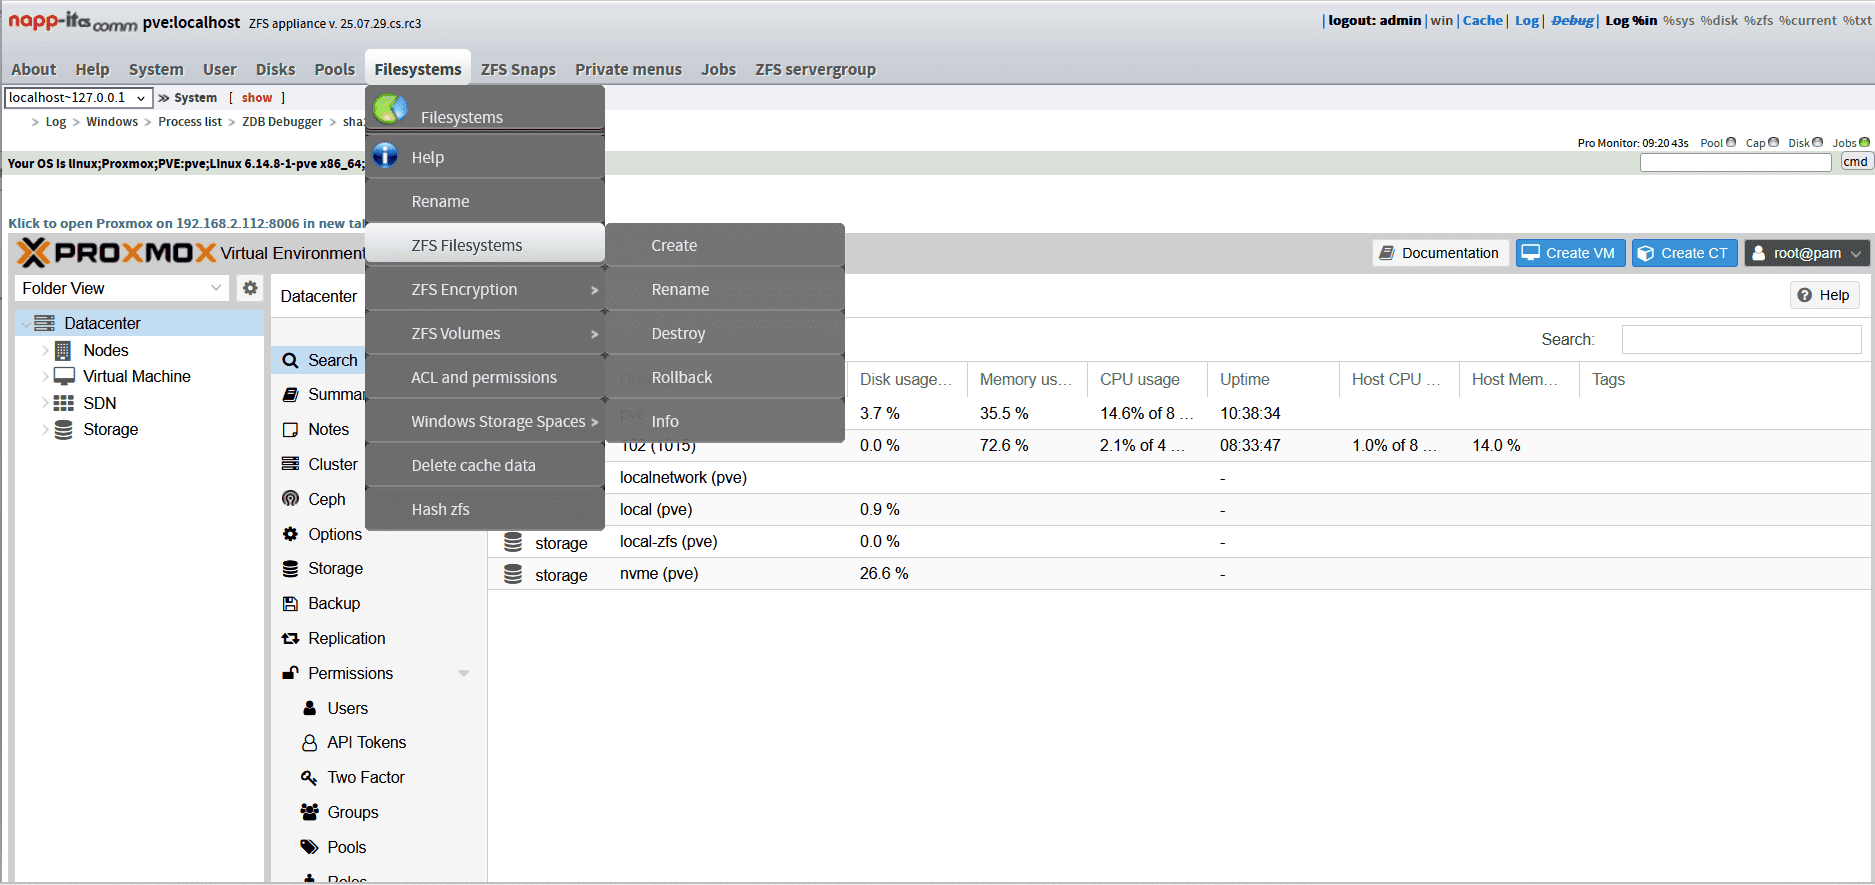Screen dimensions: 1875x885
Task: Click the Options gear icon
Action: click(x=291, y=534)
